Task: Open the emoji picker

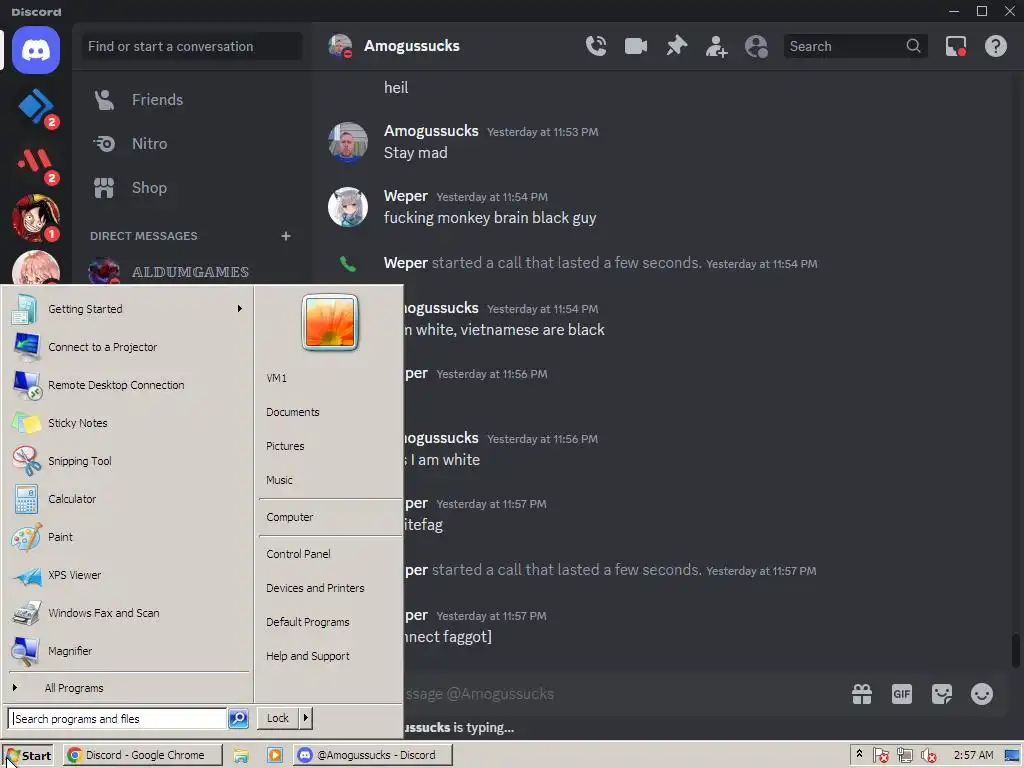Action: pyautogui.click(x=982, y=694)
